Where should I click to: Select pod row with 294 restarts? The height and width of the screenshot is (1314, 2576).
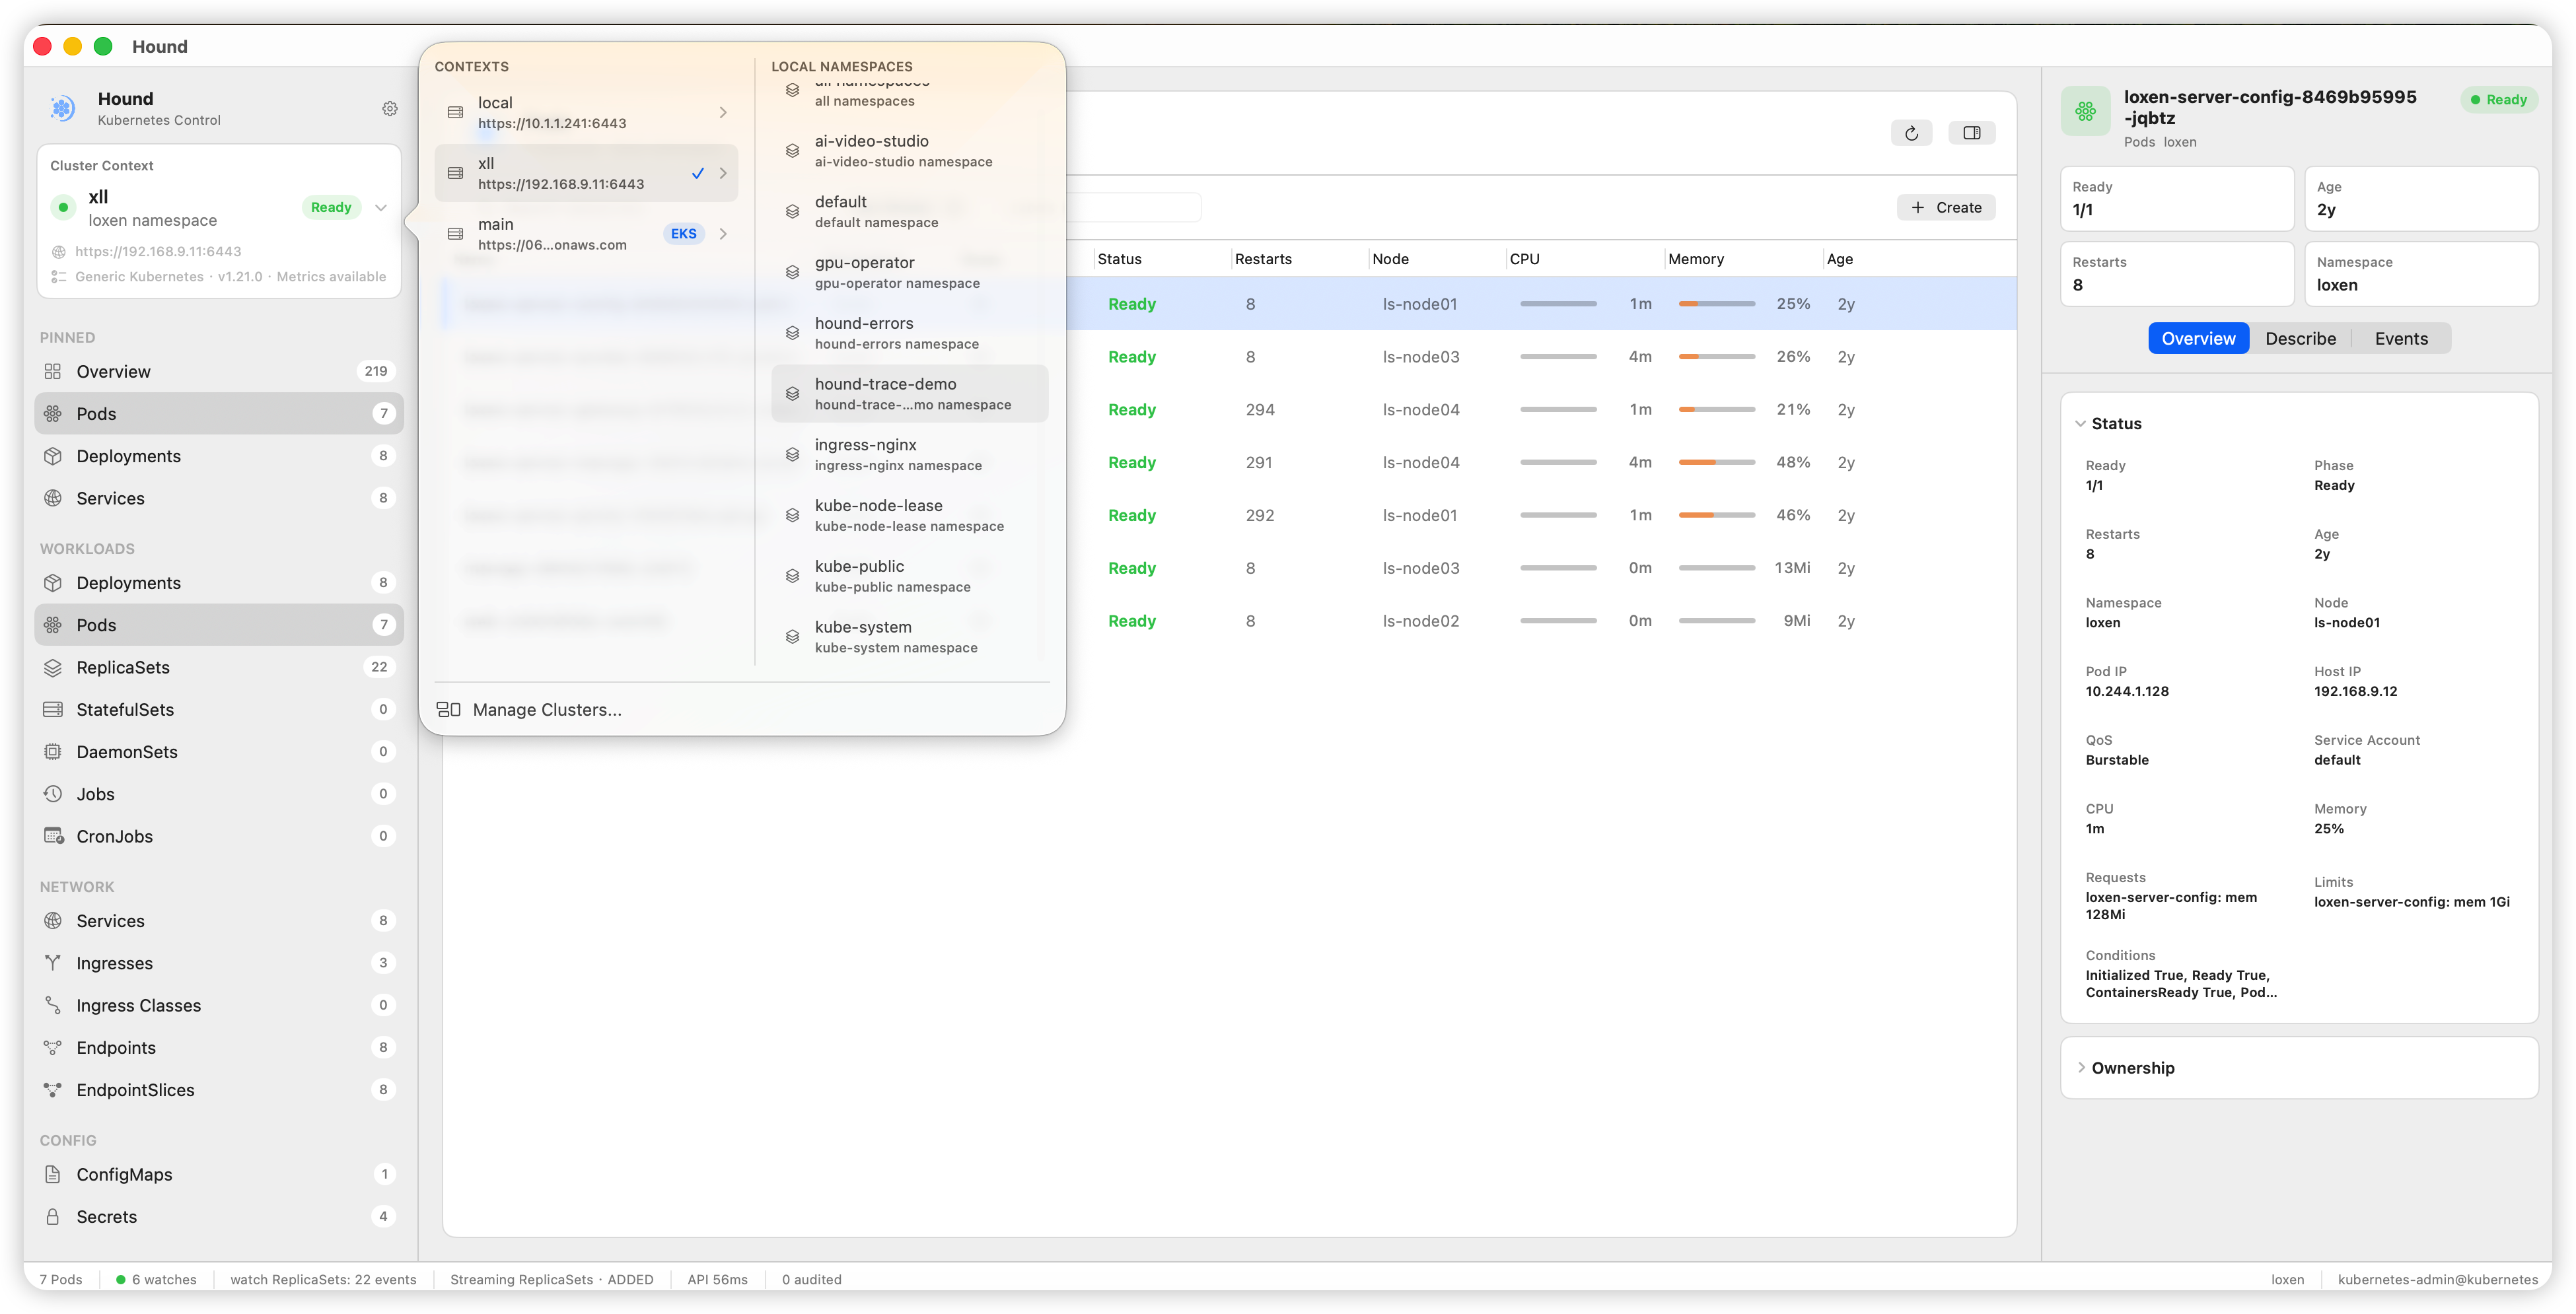(x=1230, y=409)
